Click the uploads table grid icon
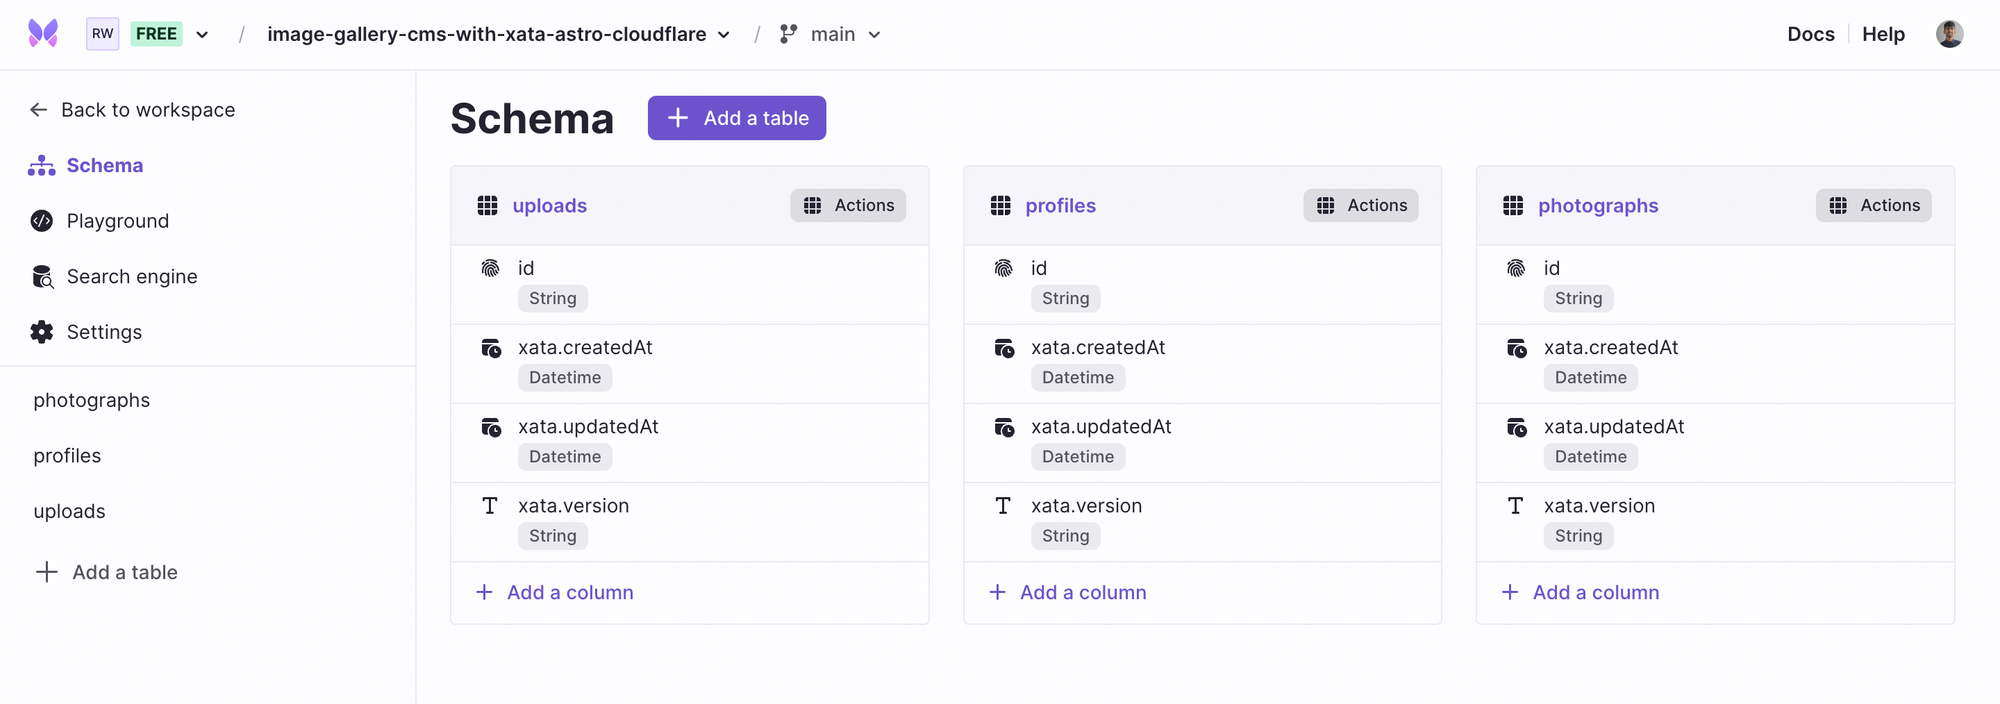The image size is (2000, 704). pyautogui.click(x=487, y=205)
